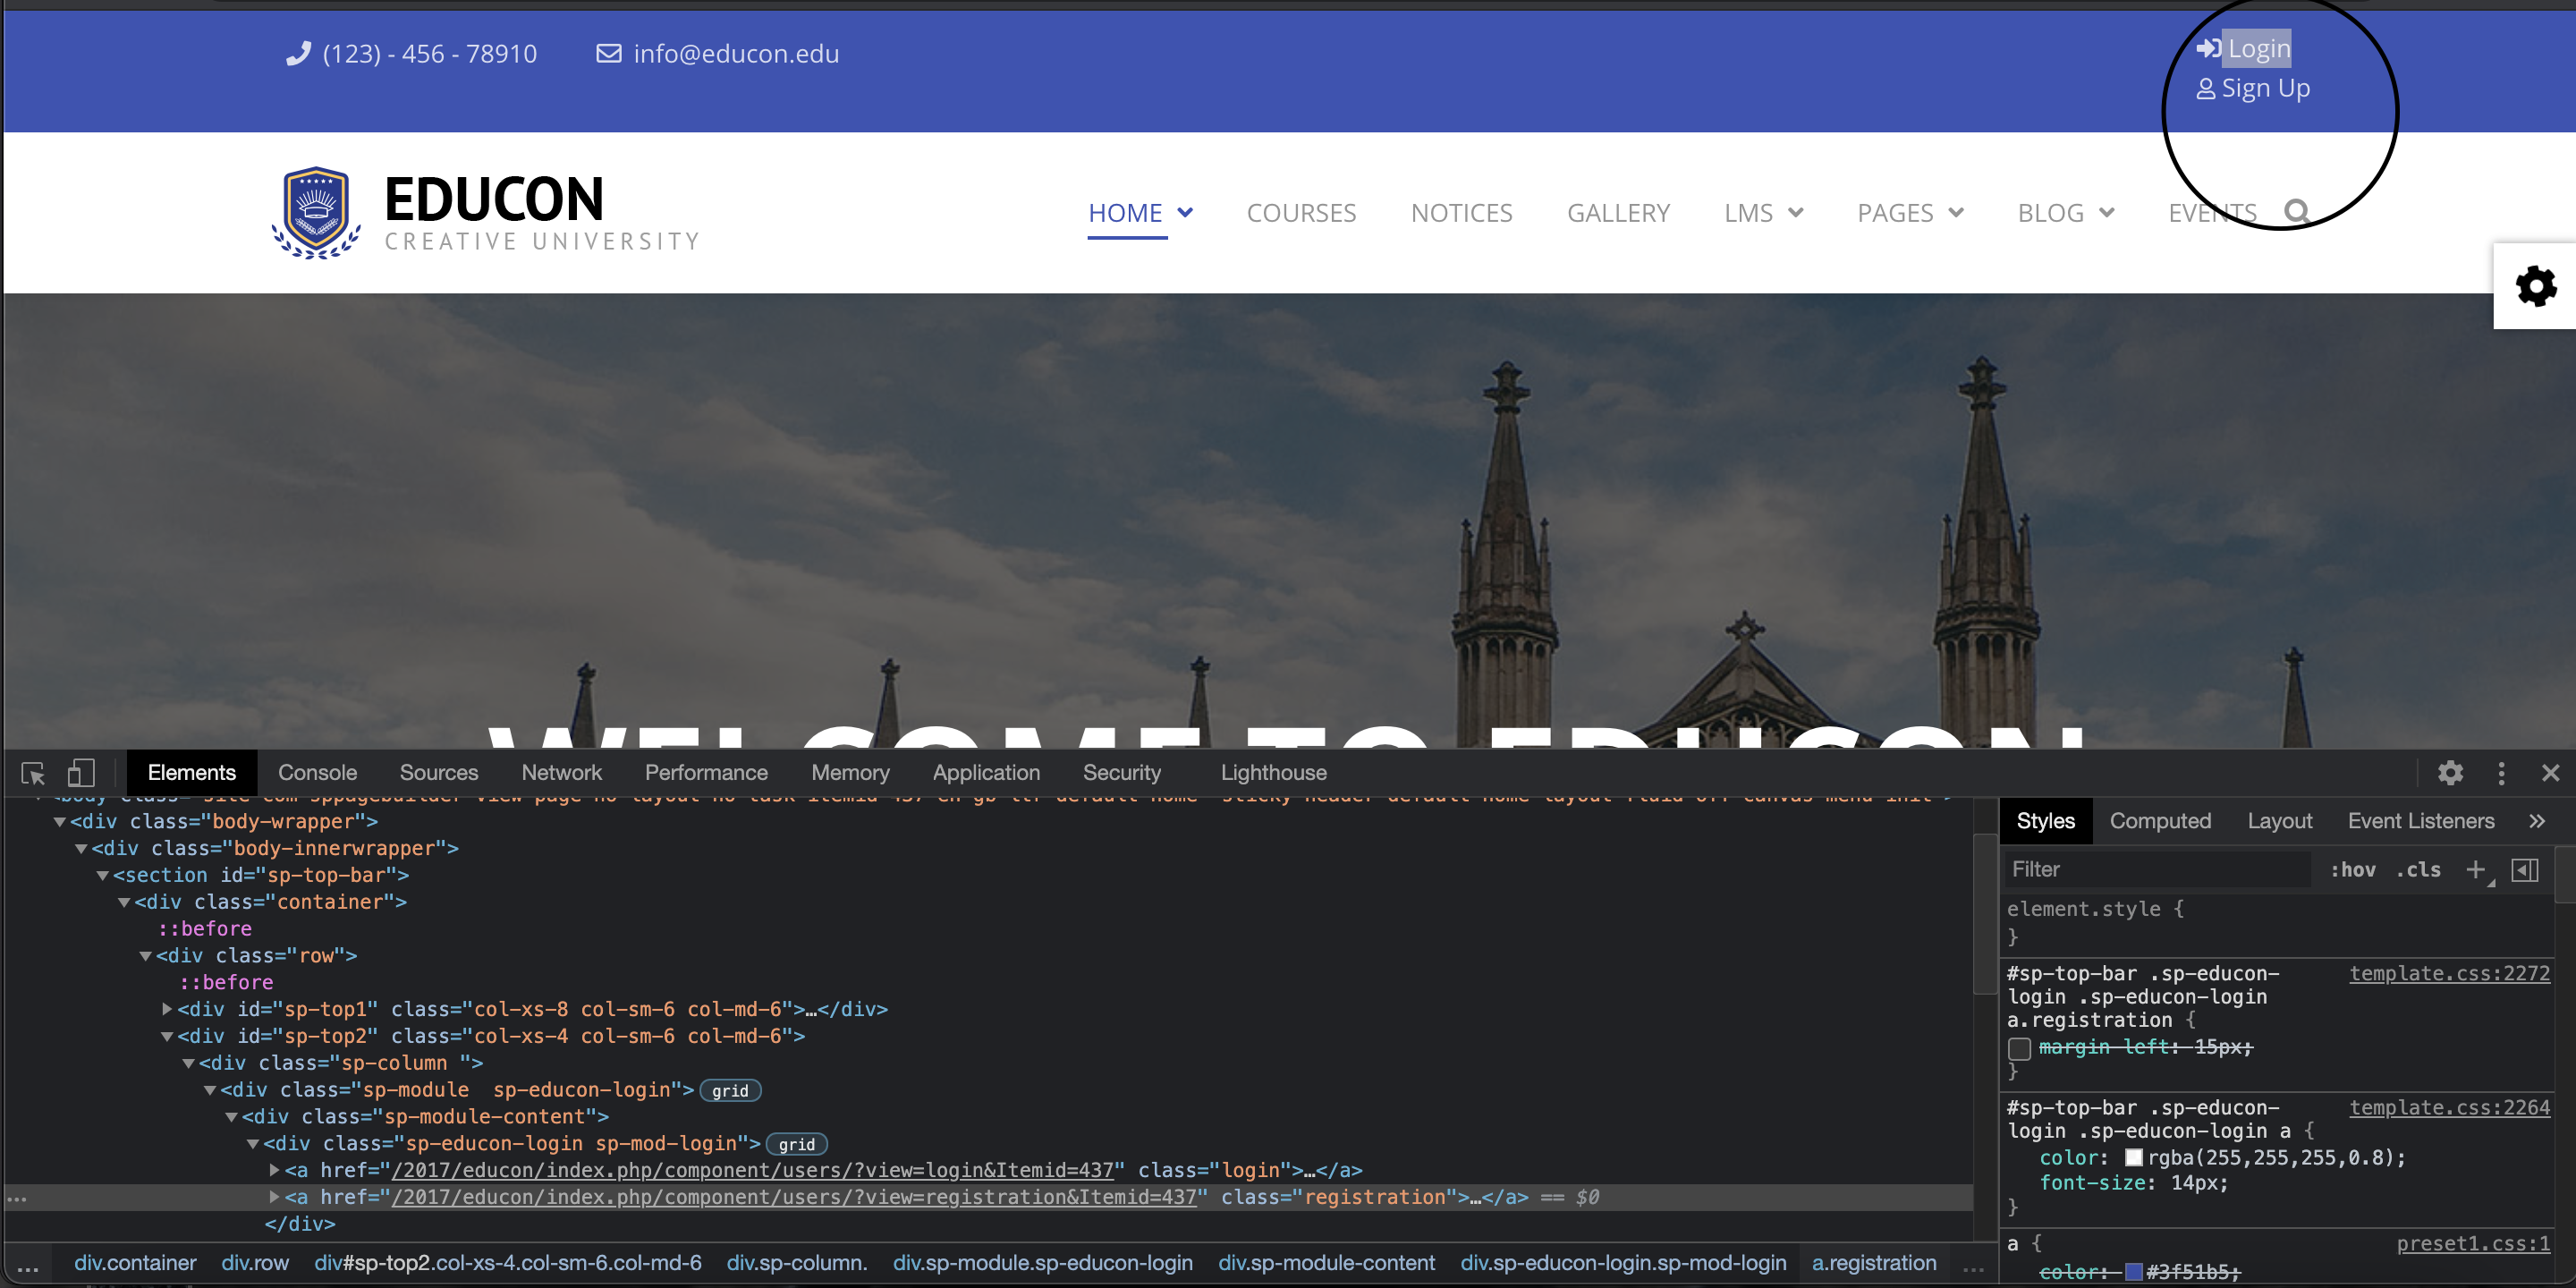Click the inspect element picker icon
This screenshot has width=2576, height=1288.
tap(33, 773)
